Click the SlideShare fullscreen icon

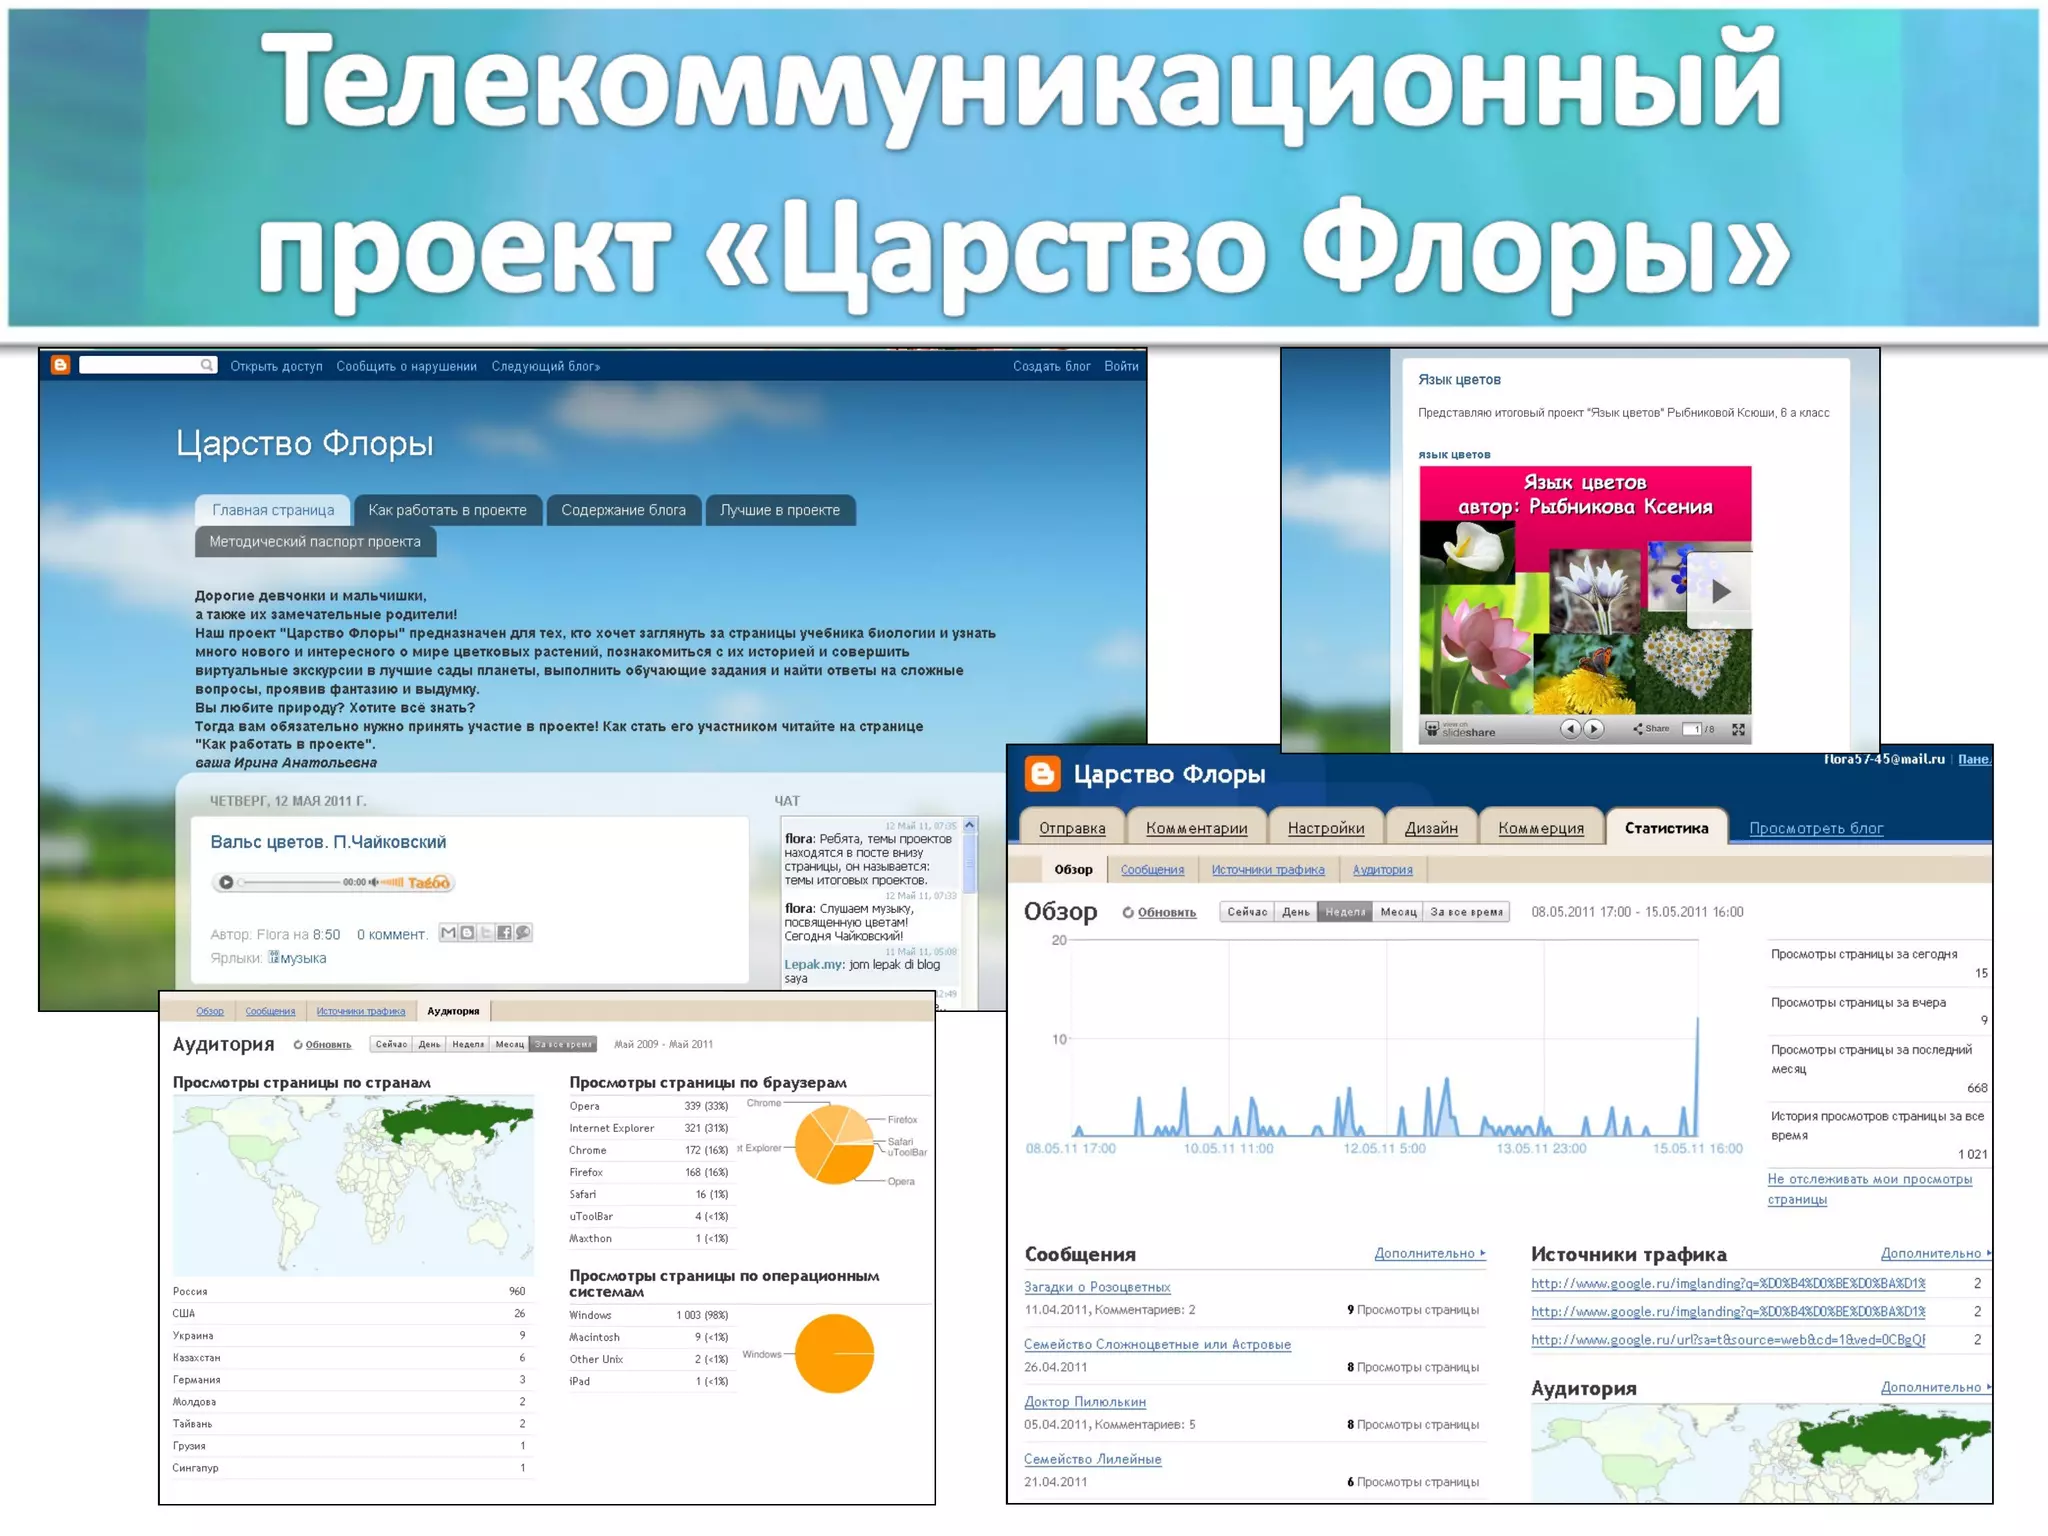pos(1738,729)
